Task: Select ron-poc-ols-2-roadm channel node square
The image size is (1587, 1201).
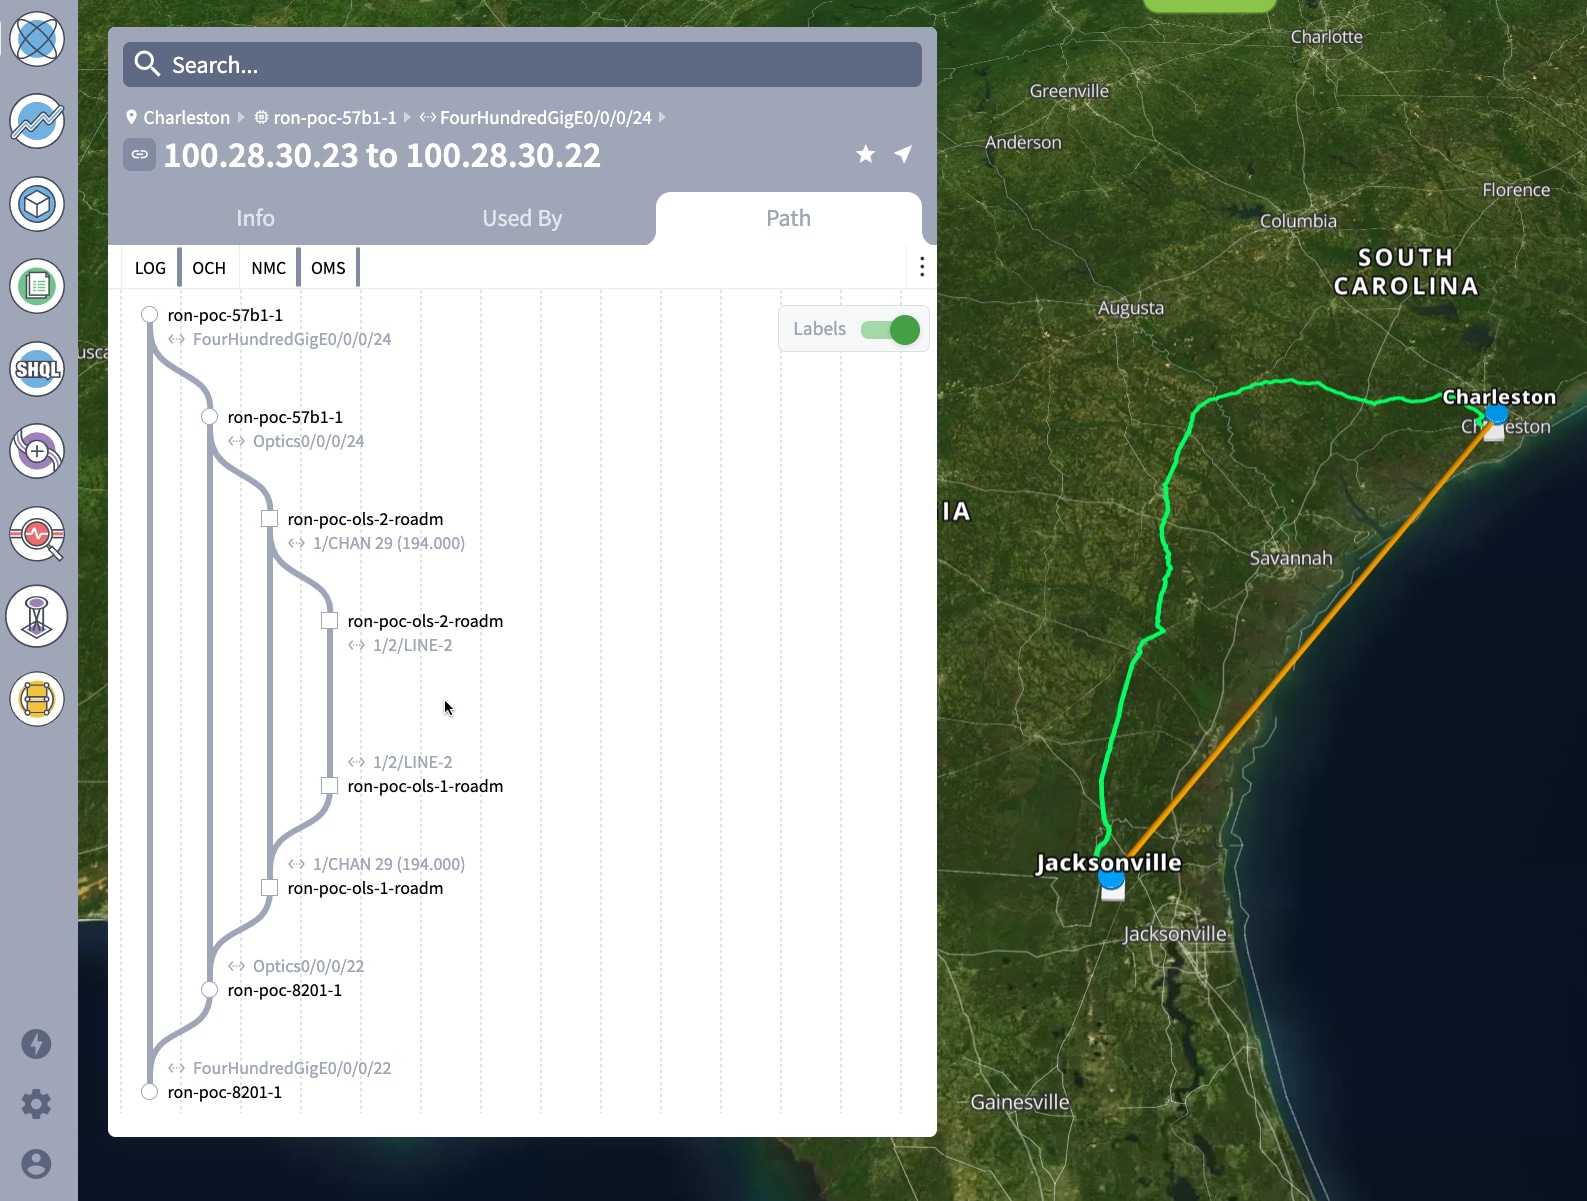Action: pos(270,519)
